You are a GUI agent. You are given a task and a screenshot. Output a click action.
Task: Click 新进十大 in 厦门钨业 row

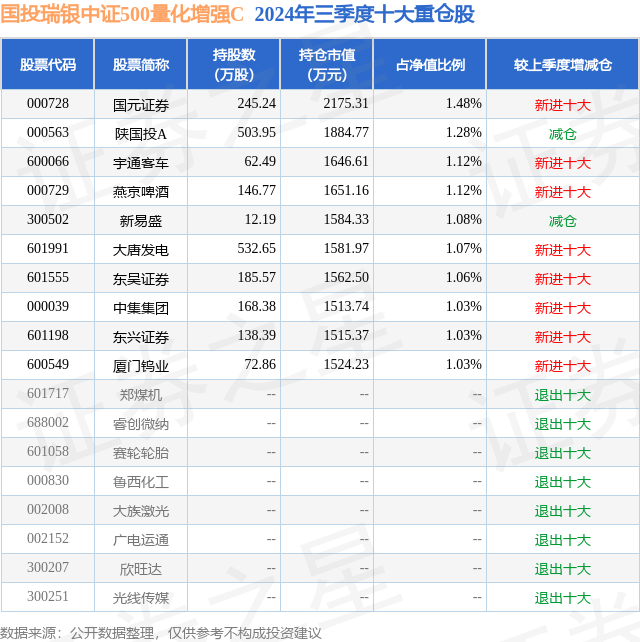click(x=563, y=367)
